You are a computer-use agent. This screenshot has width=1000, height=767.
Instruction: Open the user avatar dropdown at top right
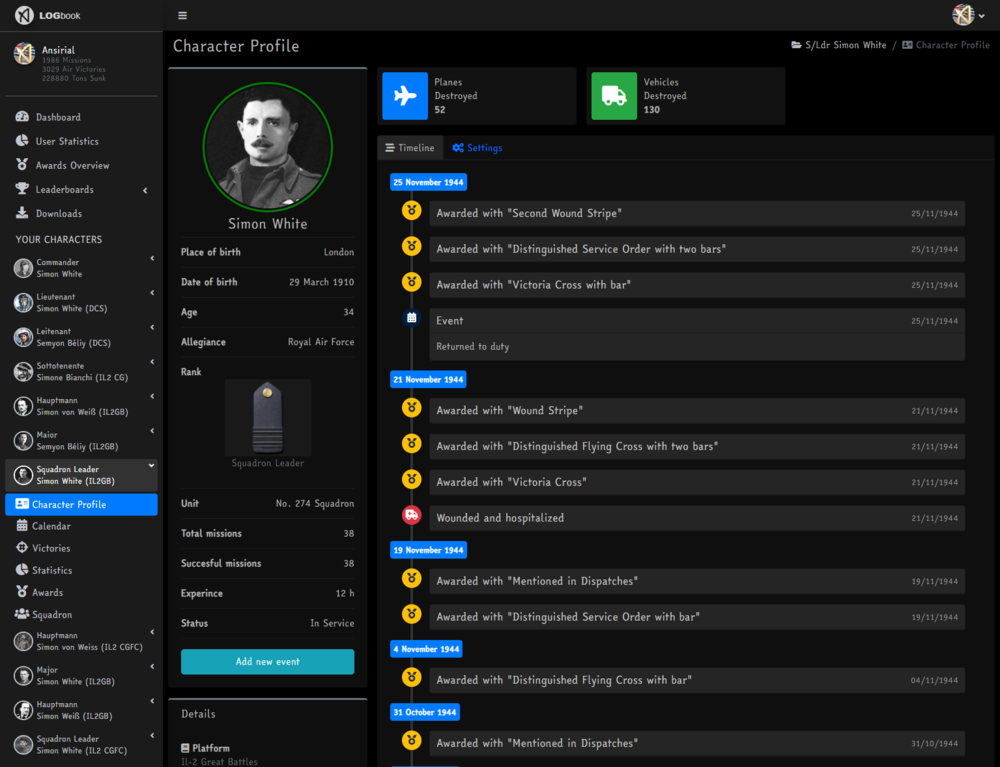[968, 15]
